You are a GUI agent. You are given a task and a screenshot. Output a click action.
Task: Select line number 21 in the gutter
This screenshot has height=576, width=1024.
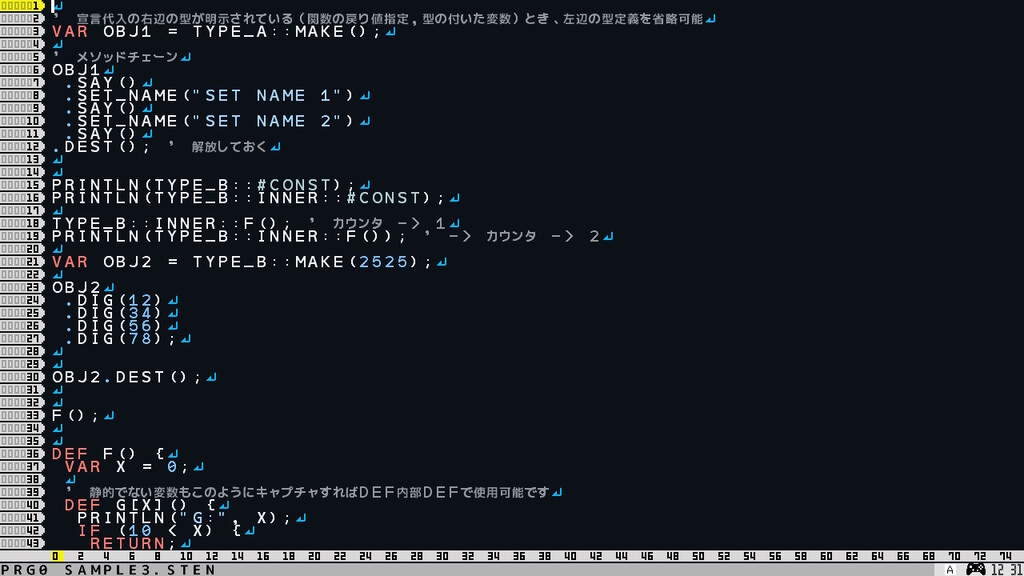22,262
